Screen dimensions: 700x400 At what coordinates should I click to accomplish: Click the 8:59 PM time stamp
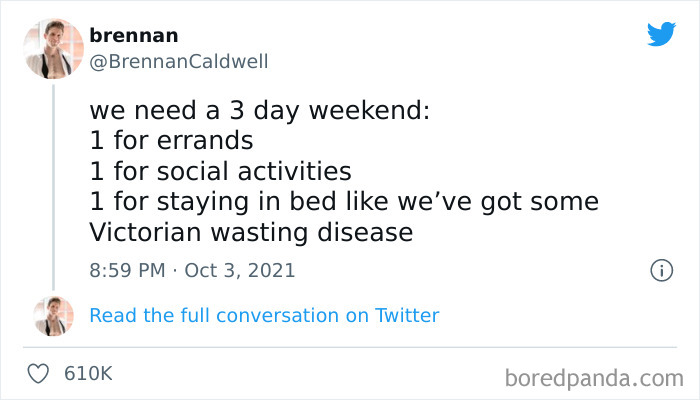(x=128, y=270)
